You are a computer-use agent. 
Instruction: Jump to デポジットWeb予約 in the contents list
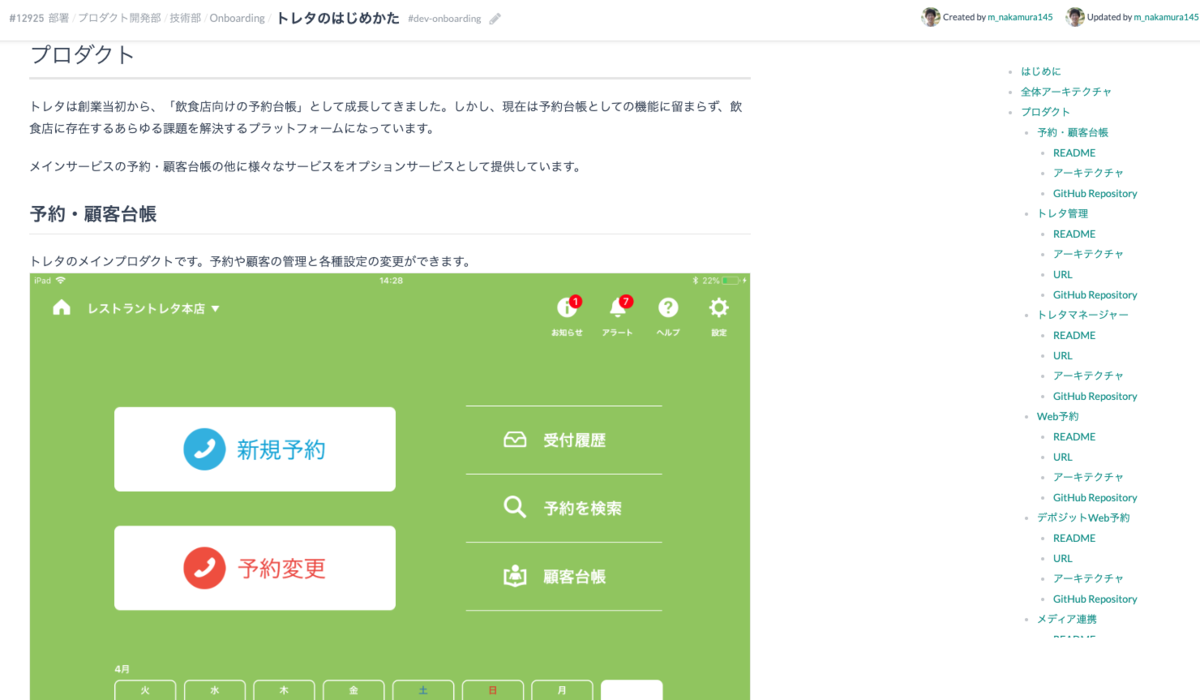click(x=1083, y=518)
